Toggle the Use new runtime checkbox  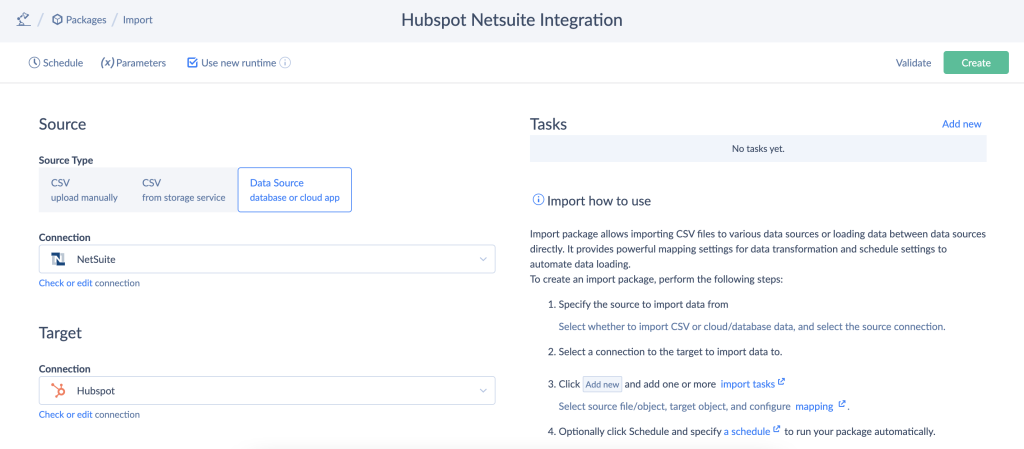pyautogui.click(x=192, y=63)
